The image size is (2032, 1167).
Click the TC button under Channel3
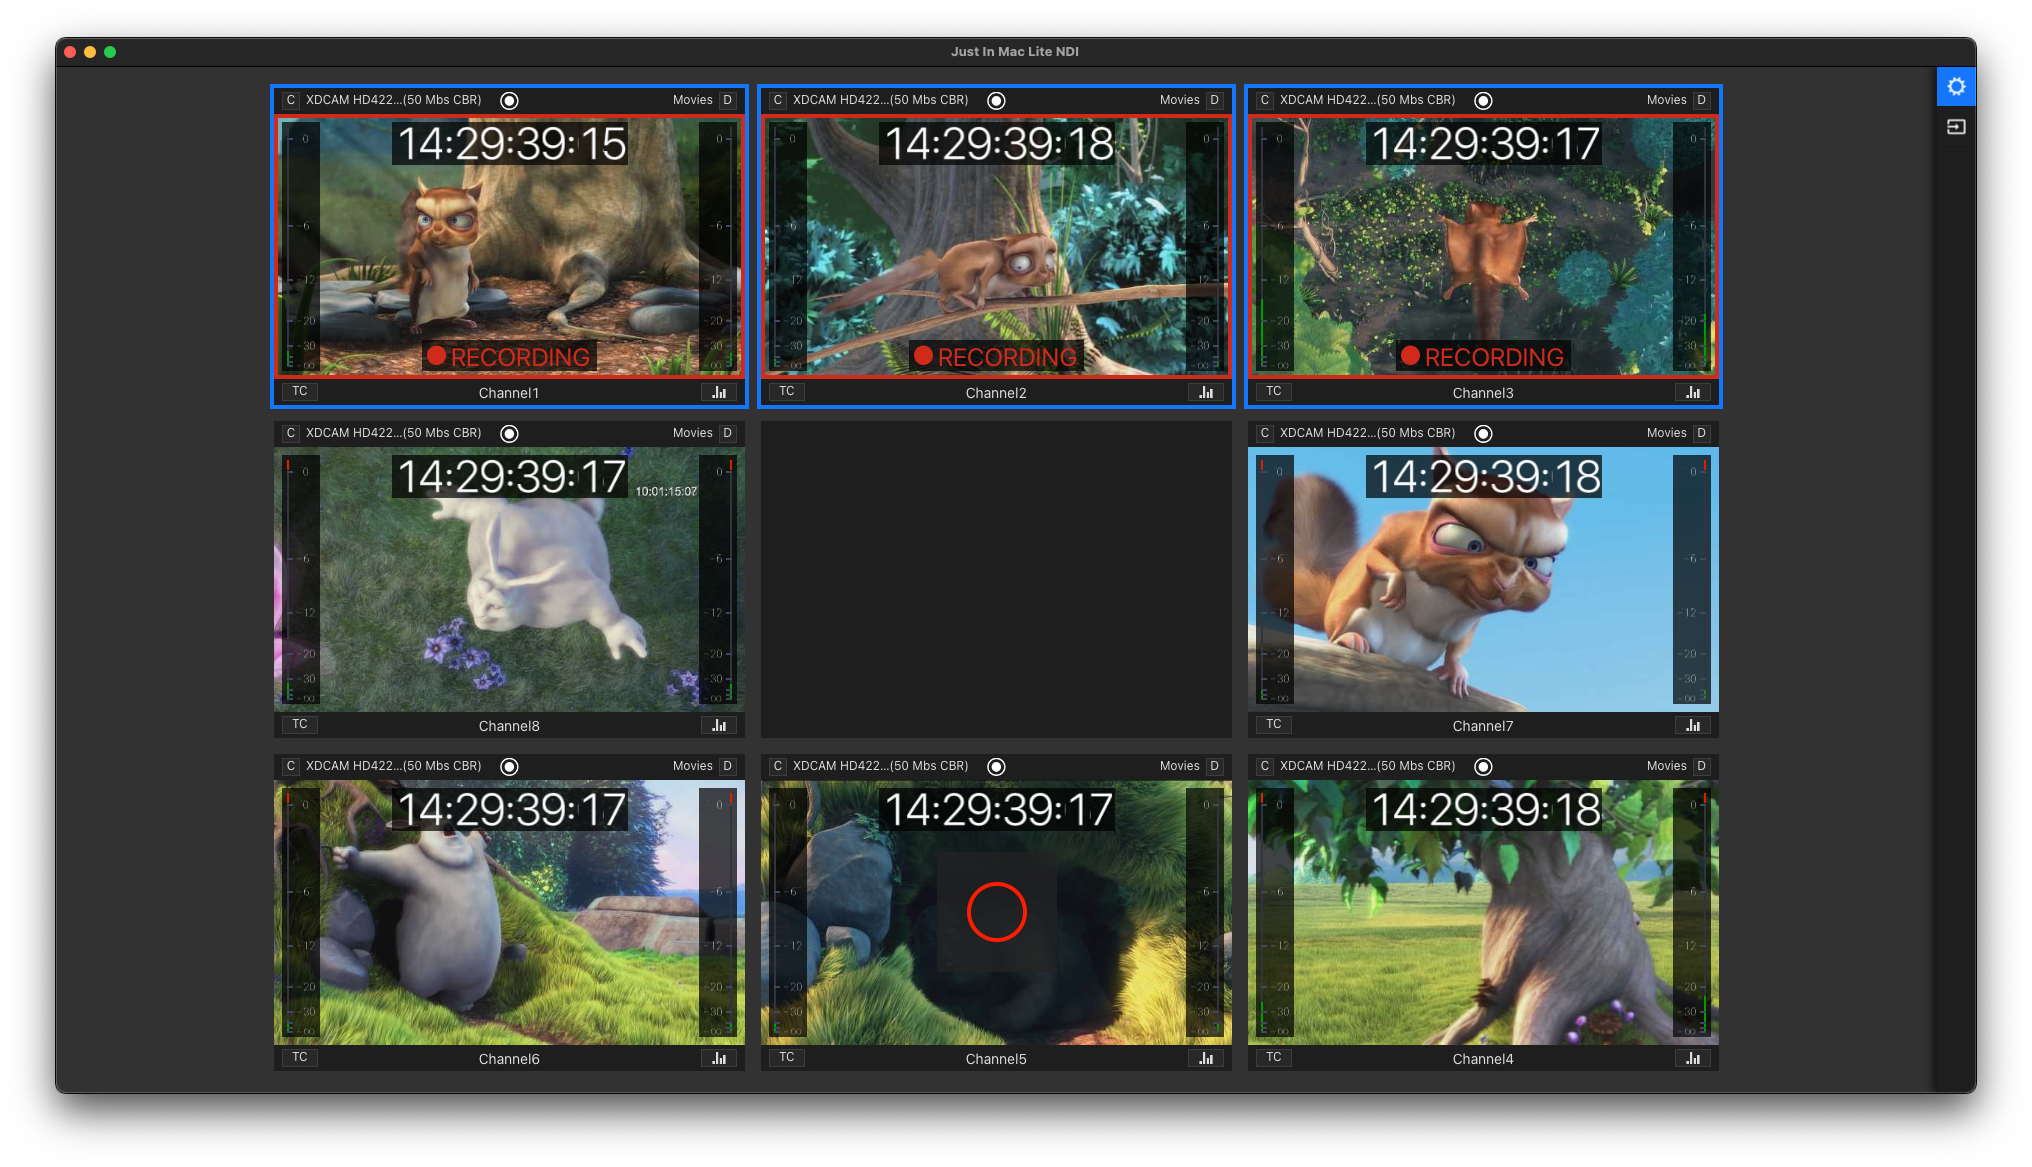pyautogui.click(x=1274, y=391)
